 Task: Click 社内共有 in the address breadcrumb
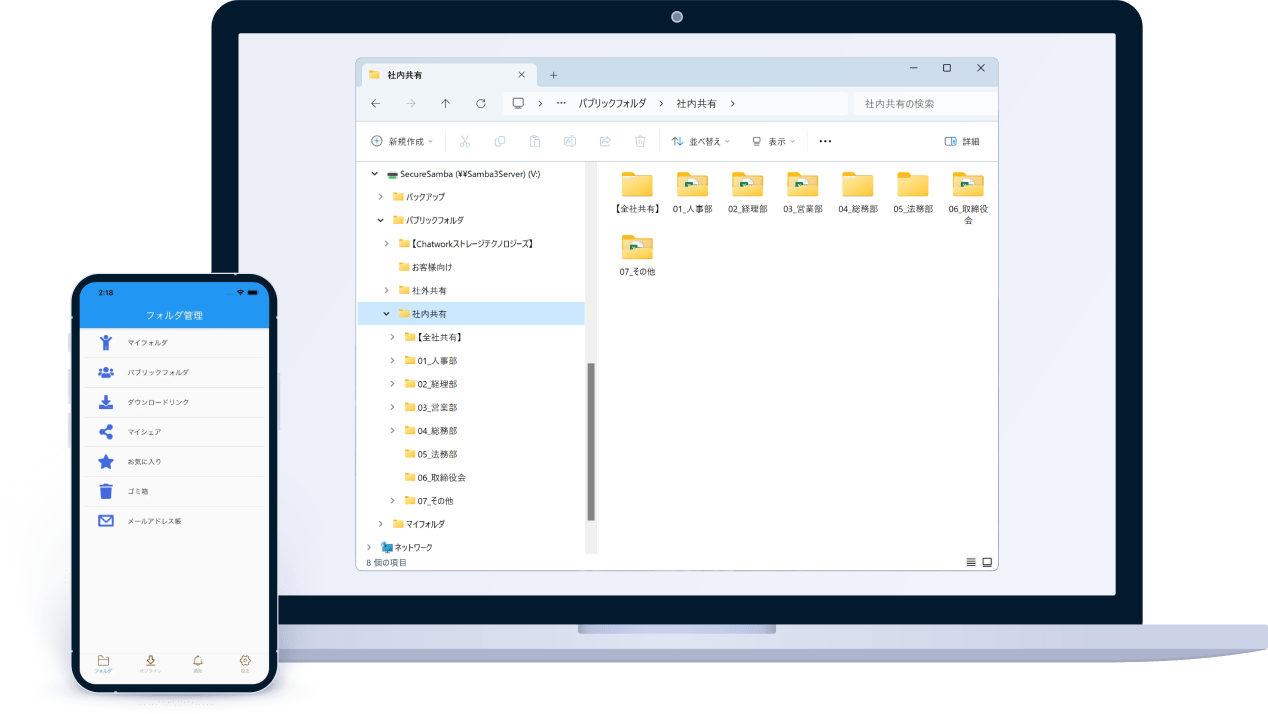(696, 103)
